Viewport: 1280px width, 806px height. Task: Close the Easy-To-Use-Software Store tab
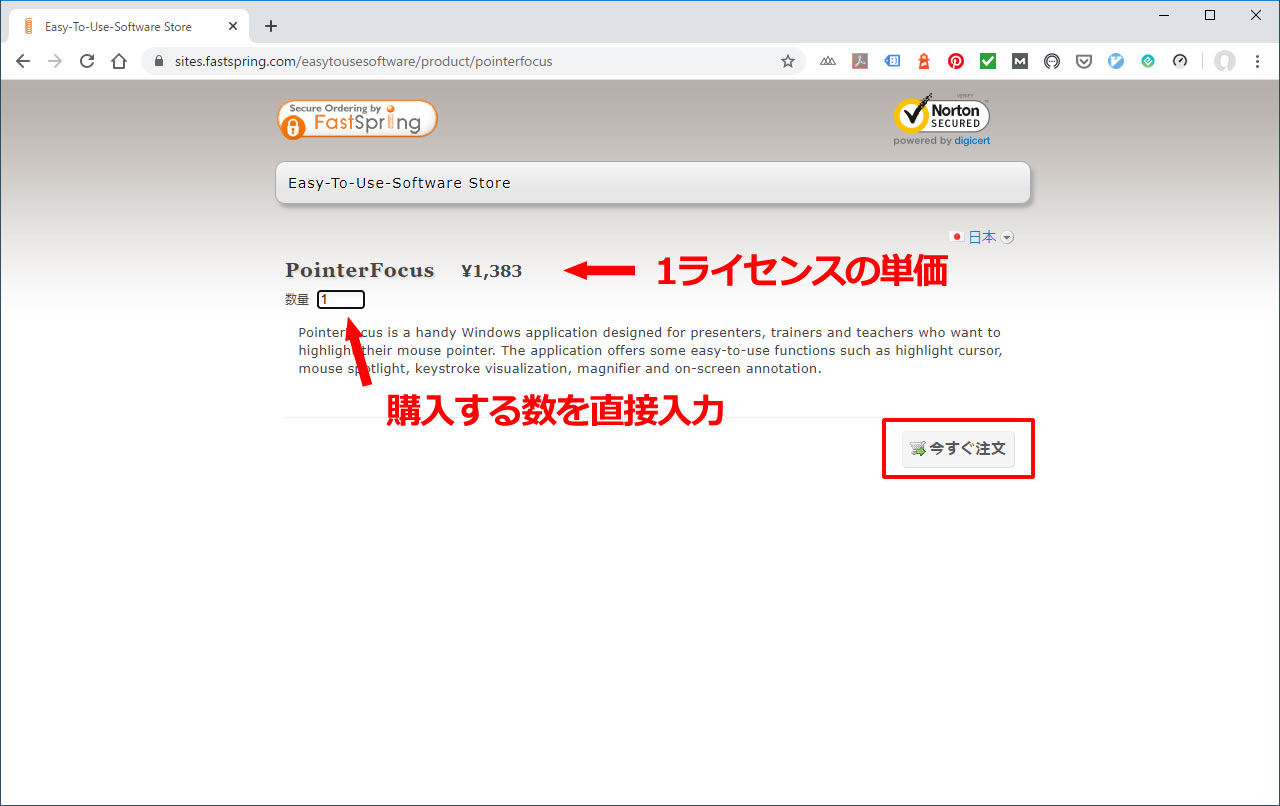pos(233,26)
